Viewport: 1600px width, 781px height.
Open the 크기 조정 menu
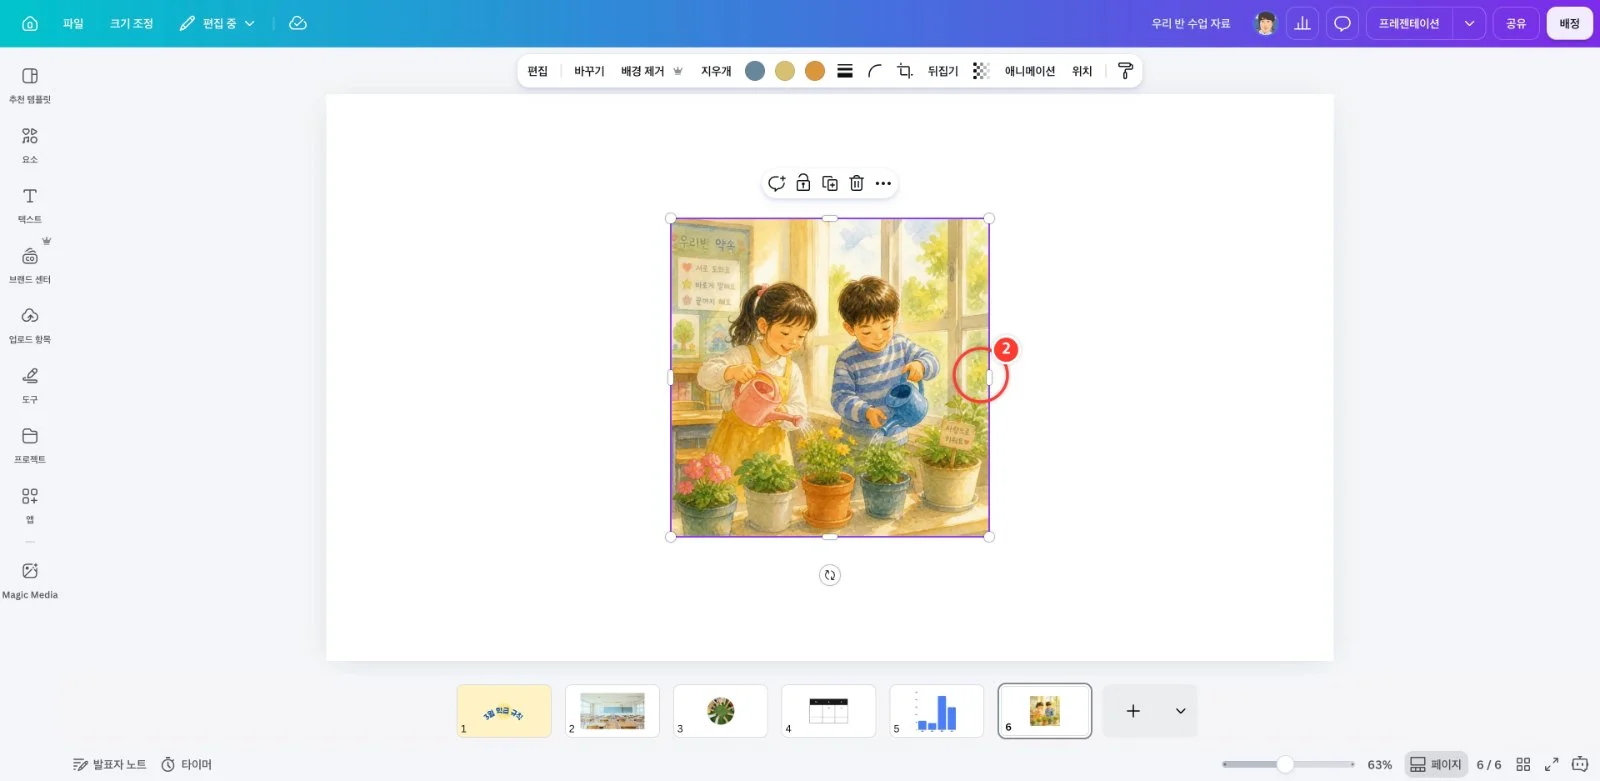(x=131, y=23)
